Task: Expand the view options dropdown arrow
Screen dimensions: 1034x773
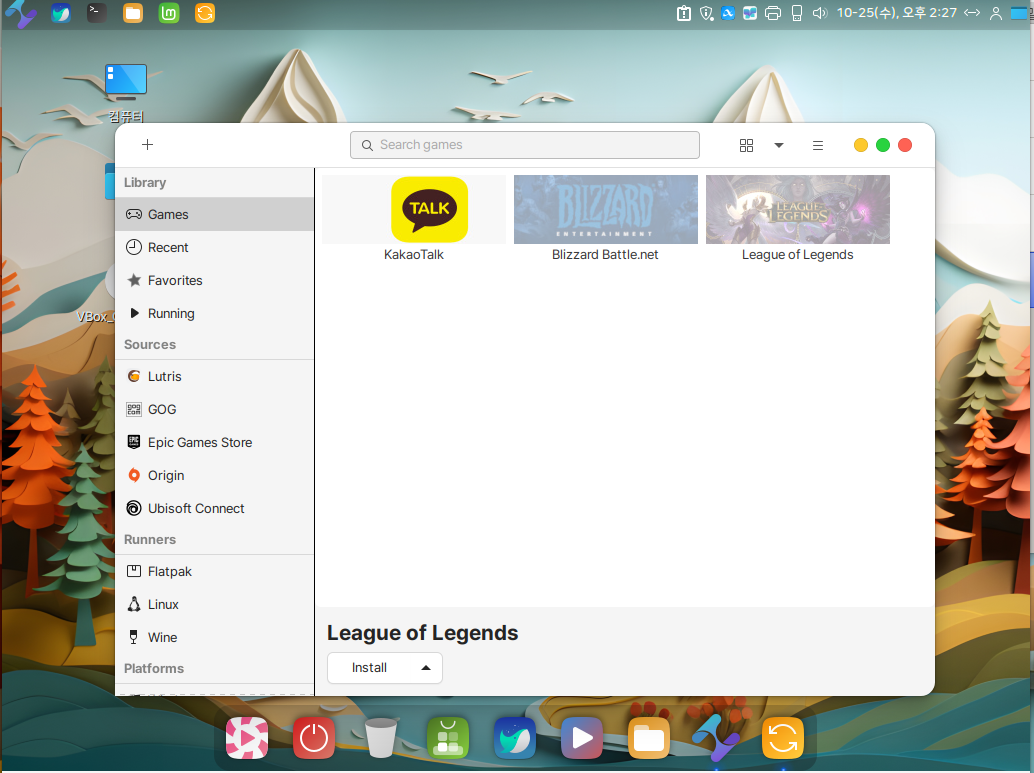Action: (x=779, y=145)
